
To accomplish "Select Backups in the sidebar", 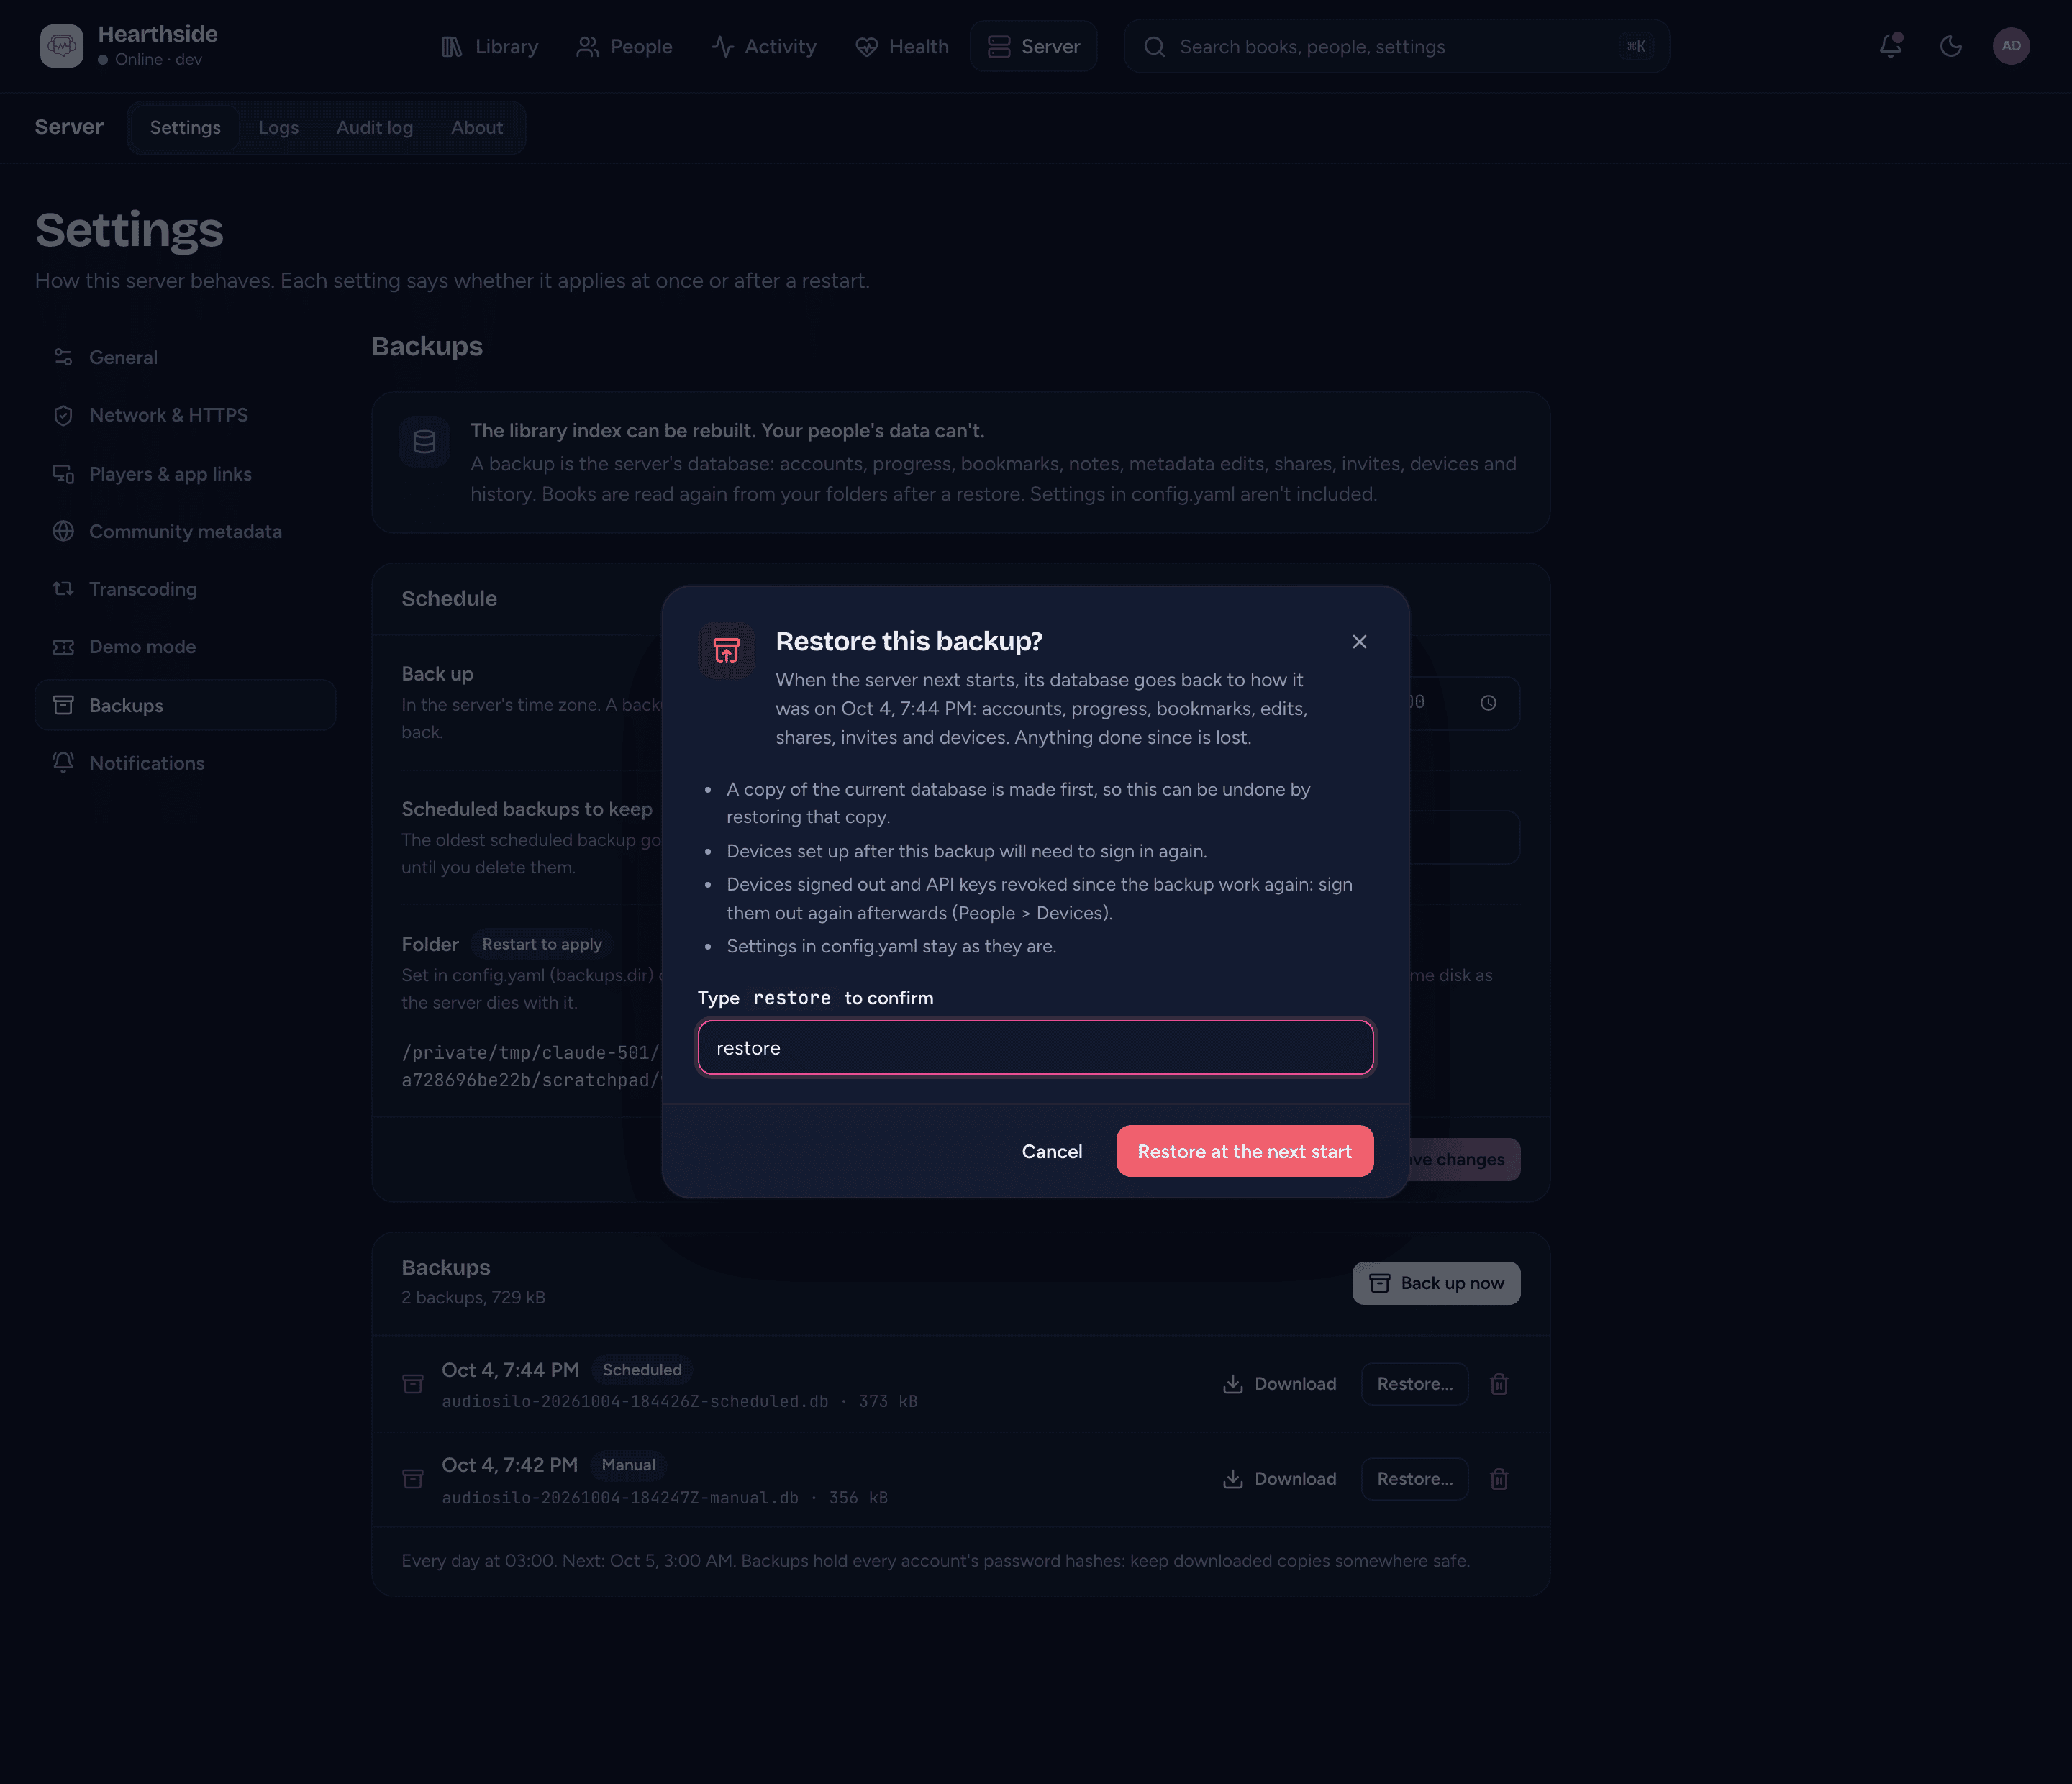I will pos(185,705).
